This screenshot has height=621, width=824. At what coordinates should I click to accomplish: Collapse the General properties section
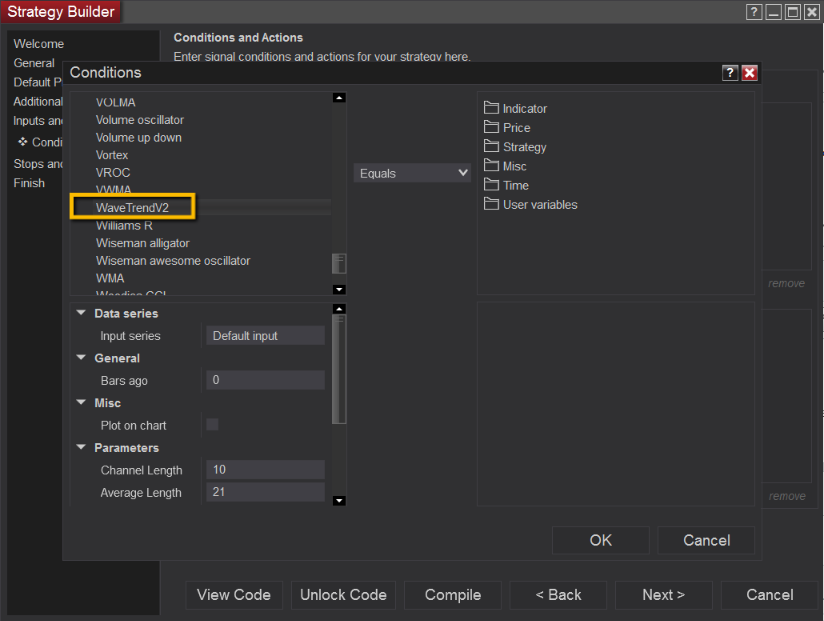[x=81, y=358]
